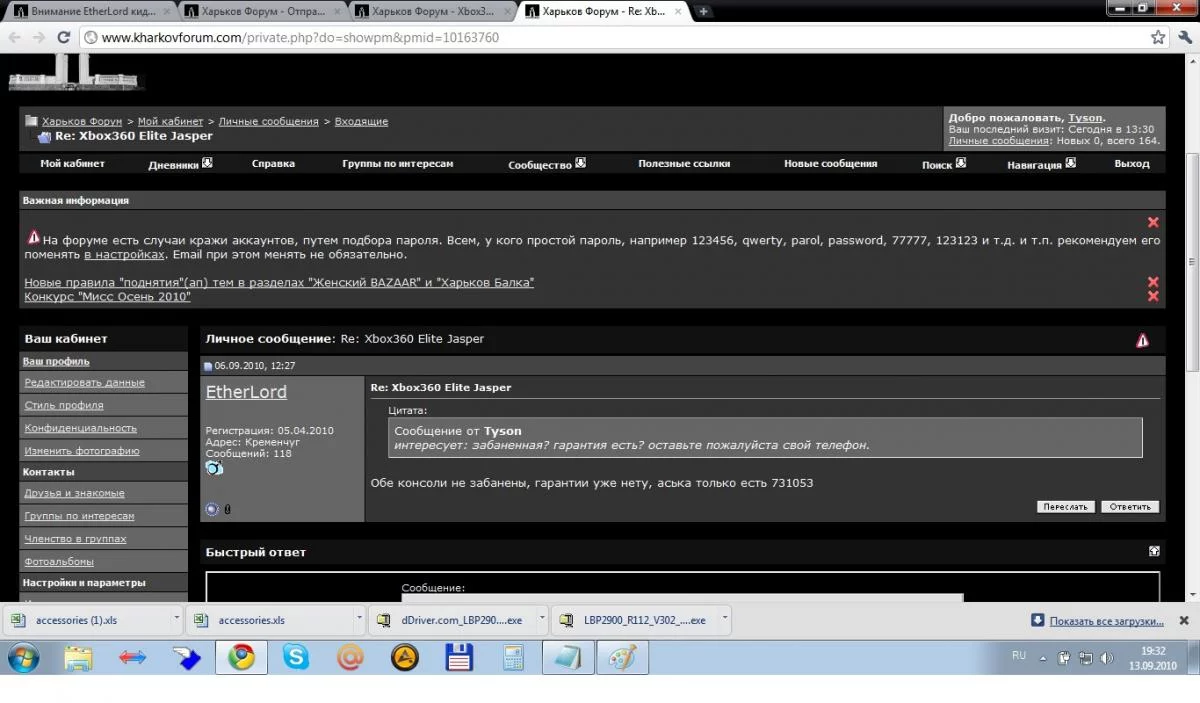Click the Переслать button
1200x703 pixels.
pyautogui.click(x=1066, y=507)
